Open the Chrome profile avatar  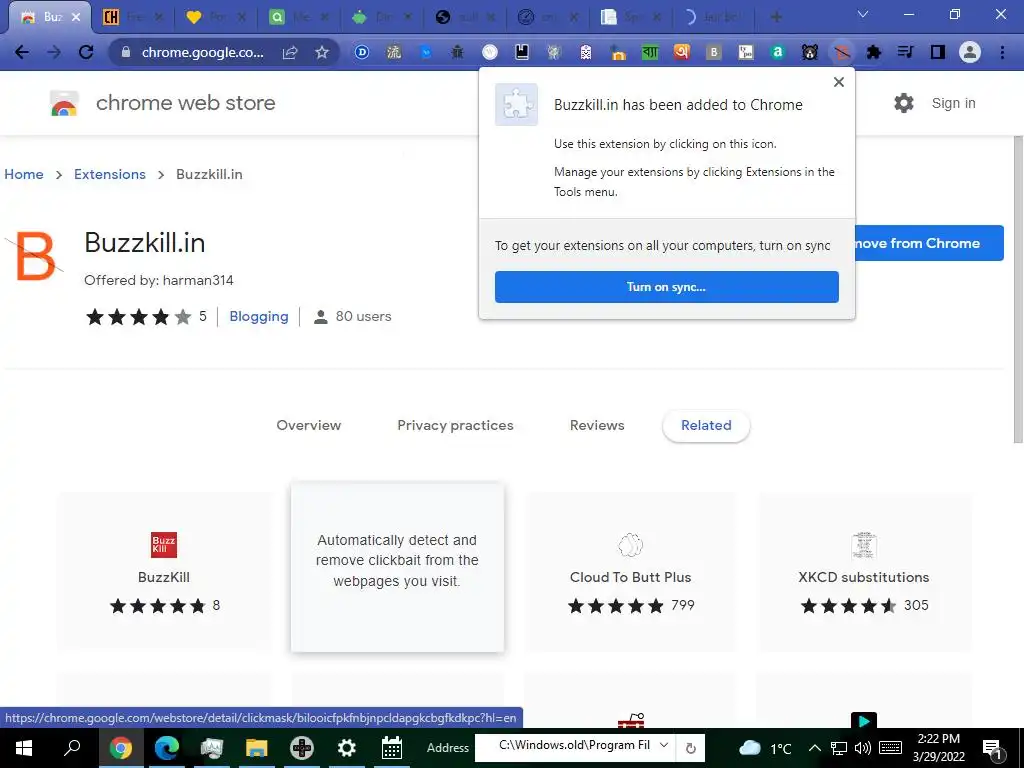click(x=970, y=52)
